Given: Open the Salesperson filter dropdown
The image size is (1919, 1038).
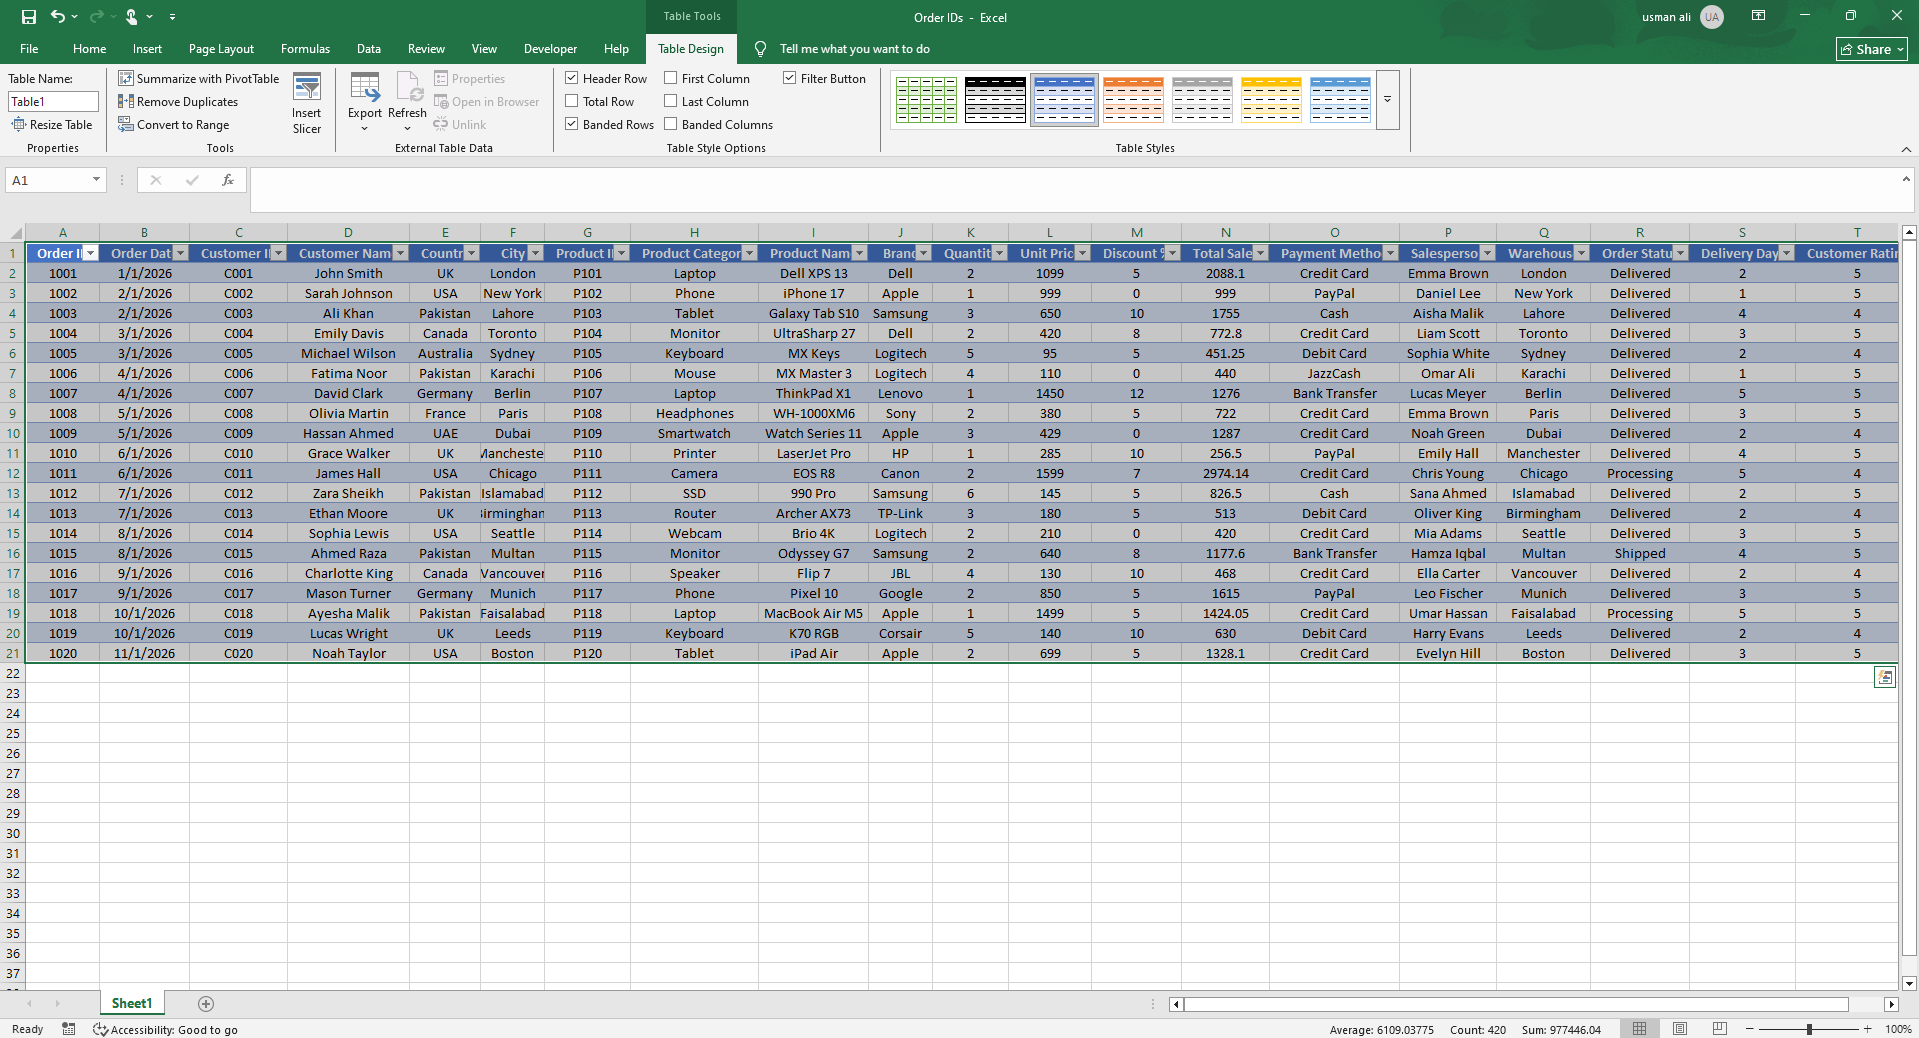Looking at the screenshot, I should click(x=1487, y=253).
